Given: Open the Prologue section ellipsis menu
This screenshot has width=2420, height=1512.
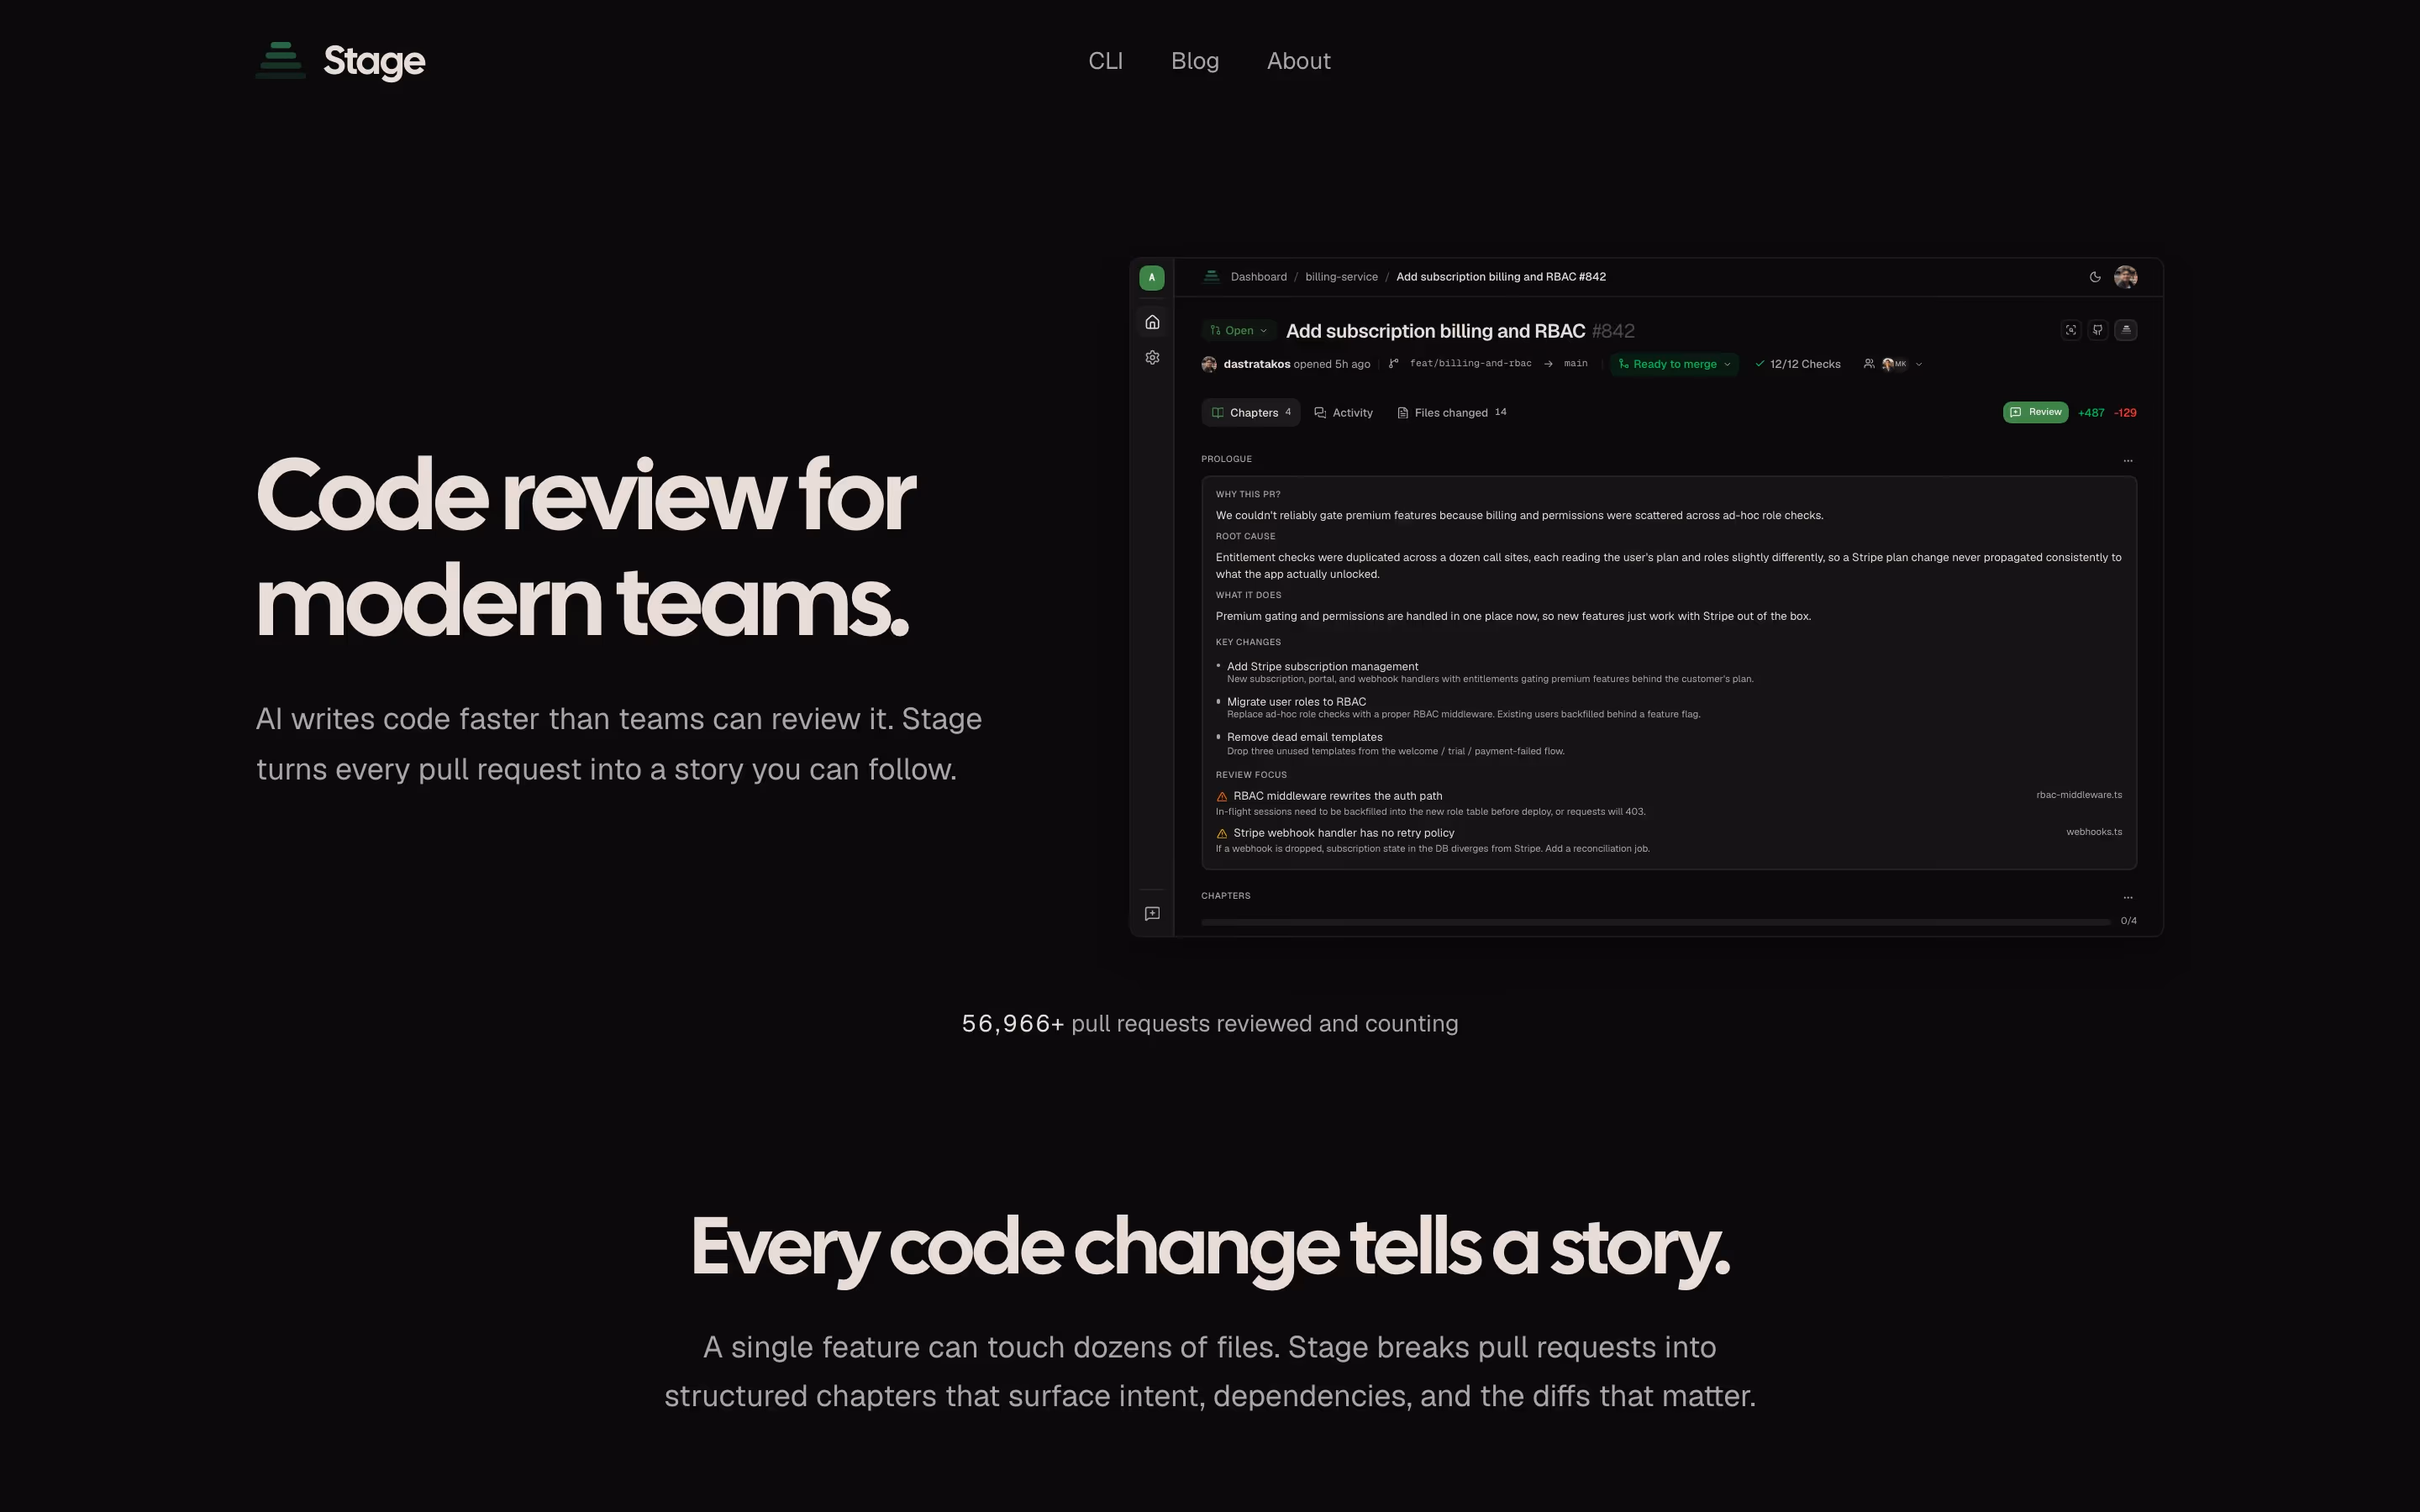Looking at the screenshot, I should click(2128, 460).
